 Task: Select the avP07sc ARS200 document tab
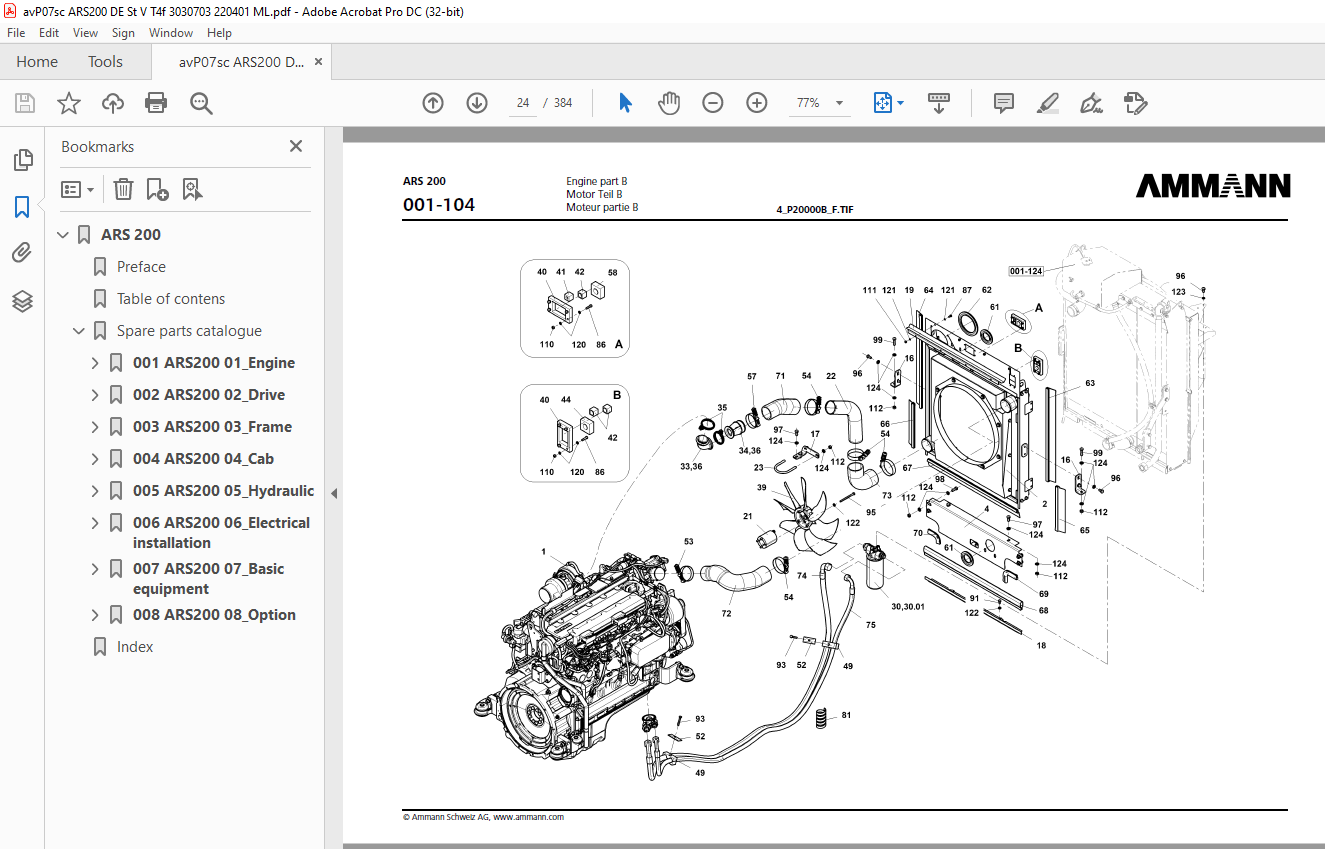click(241, 62)
